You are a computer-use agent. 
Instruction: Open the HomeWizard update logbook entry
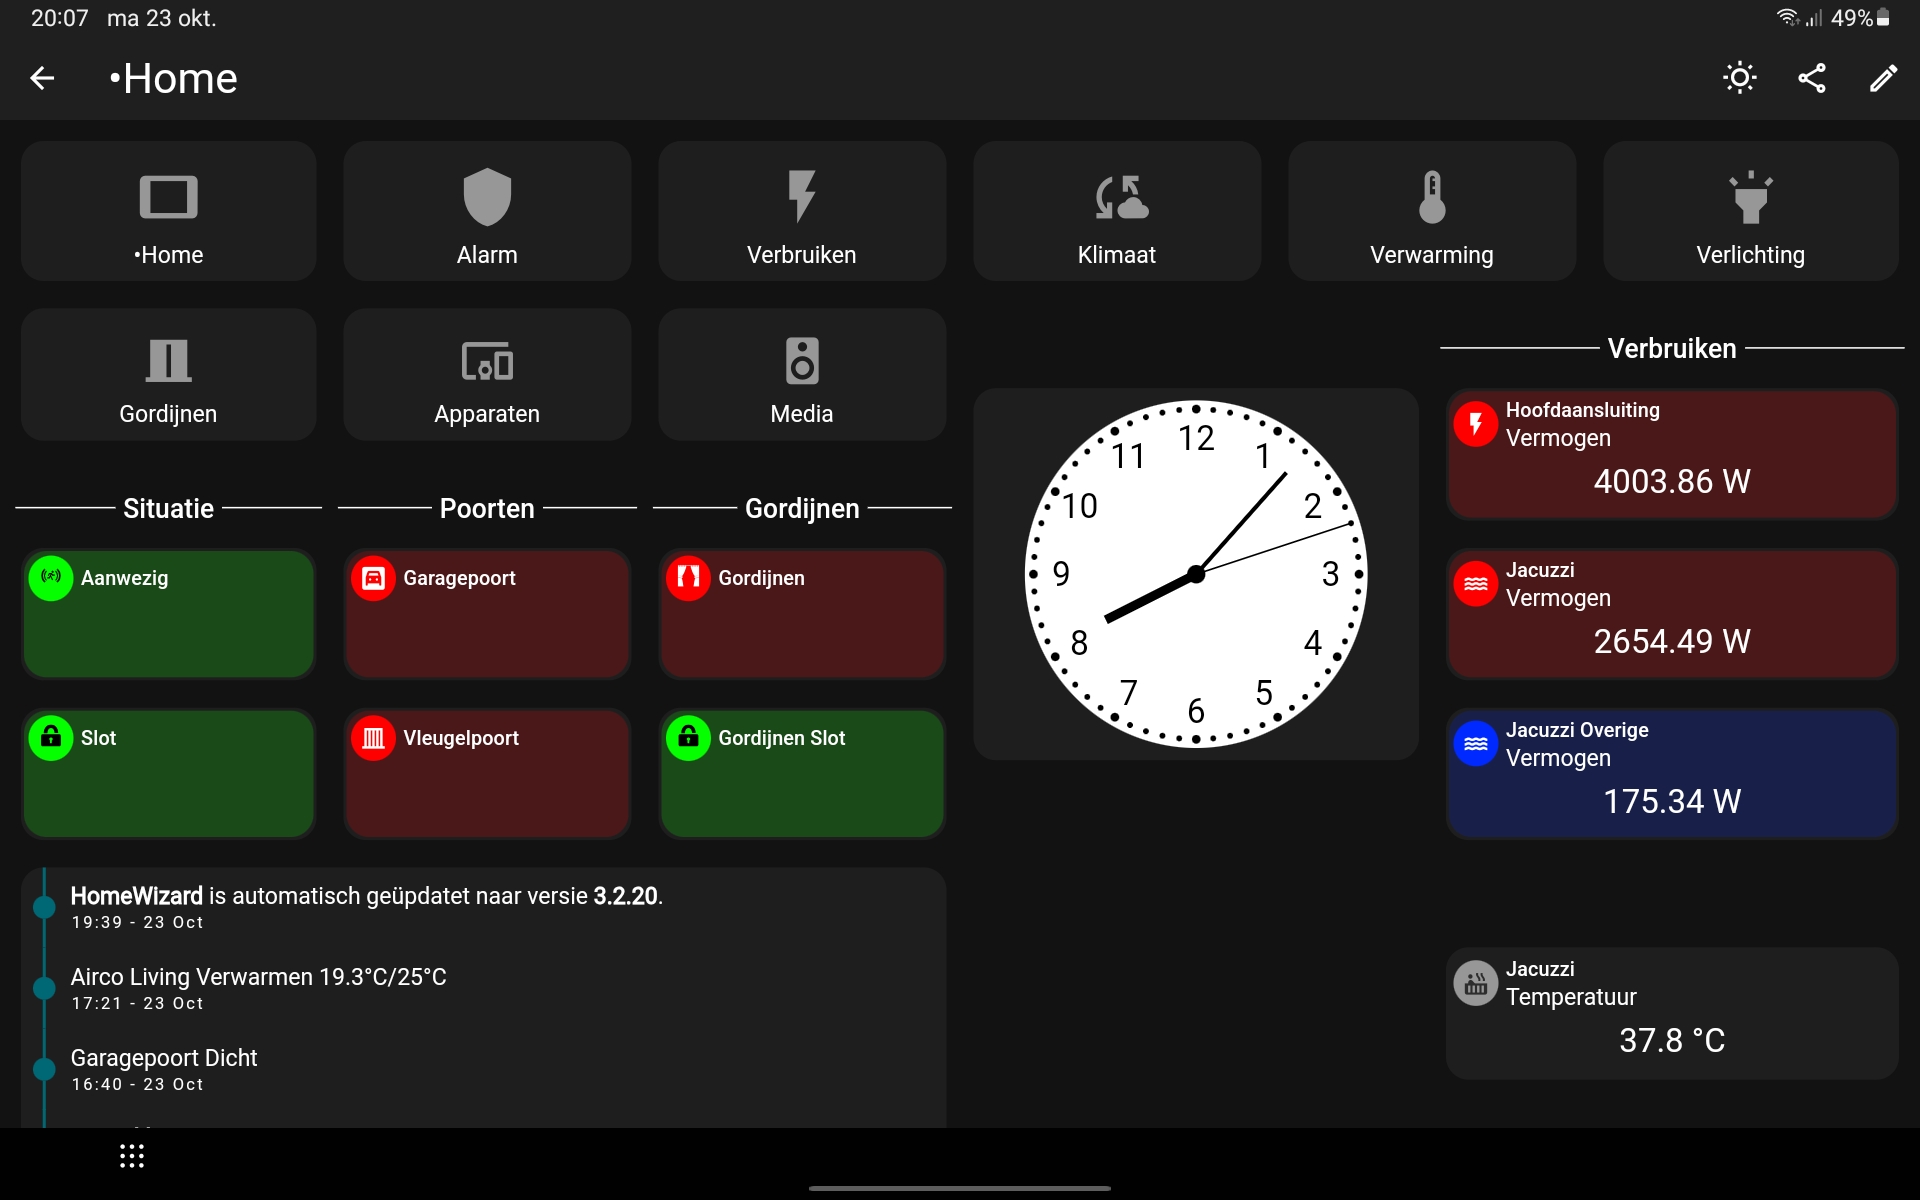[484, 907]
